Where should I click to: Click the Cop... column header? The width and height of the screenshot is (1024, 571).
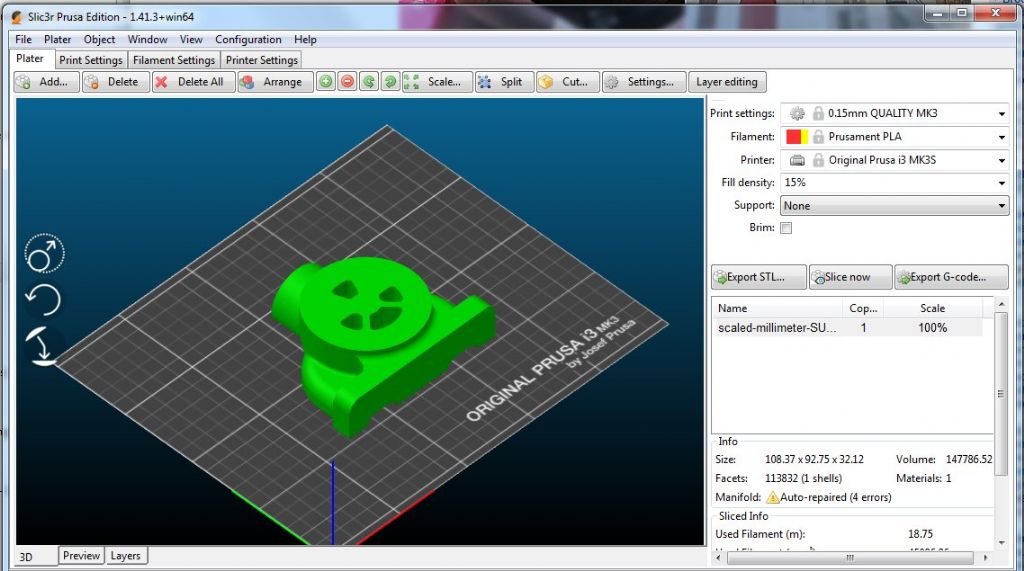pos(863,308)
